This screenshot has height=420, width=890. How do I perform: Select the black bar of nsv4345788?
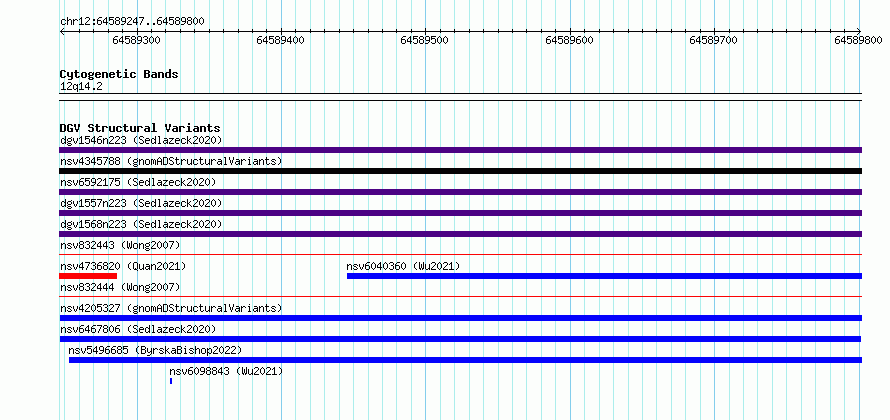pos(460,171)
